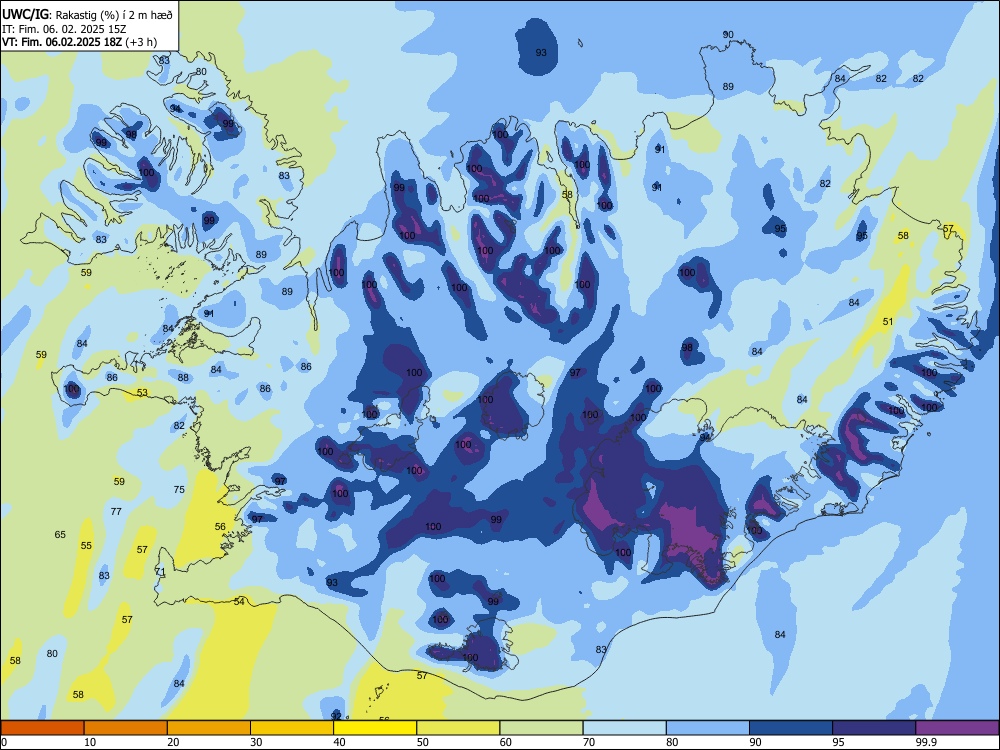Select the 50–60 pale yellow legend swatch
1000x750 pixels.
458,728
